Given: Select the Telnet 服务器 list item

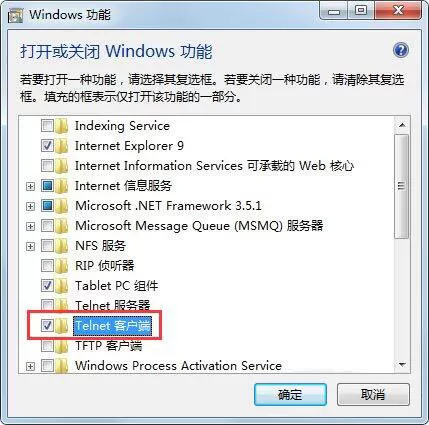Looking at the screenshot, I should pyautogui.click(x=113, y=305).
